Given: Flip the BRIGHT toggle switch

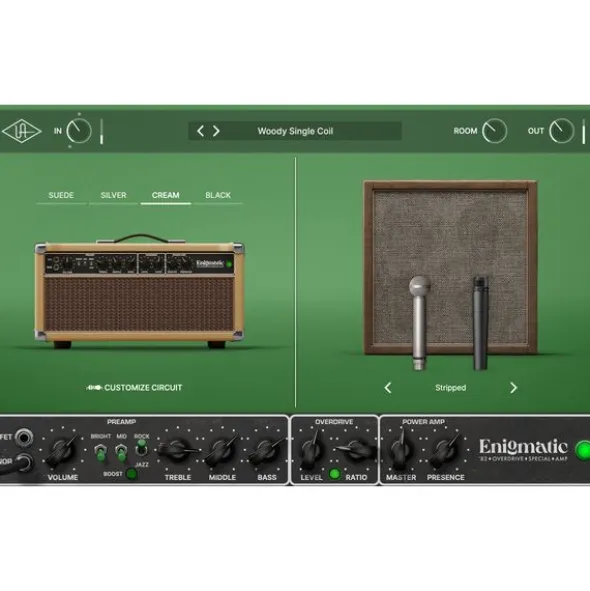Looking at the screenshot, I should [x=100, y=452].
